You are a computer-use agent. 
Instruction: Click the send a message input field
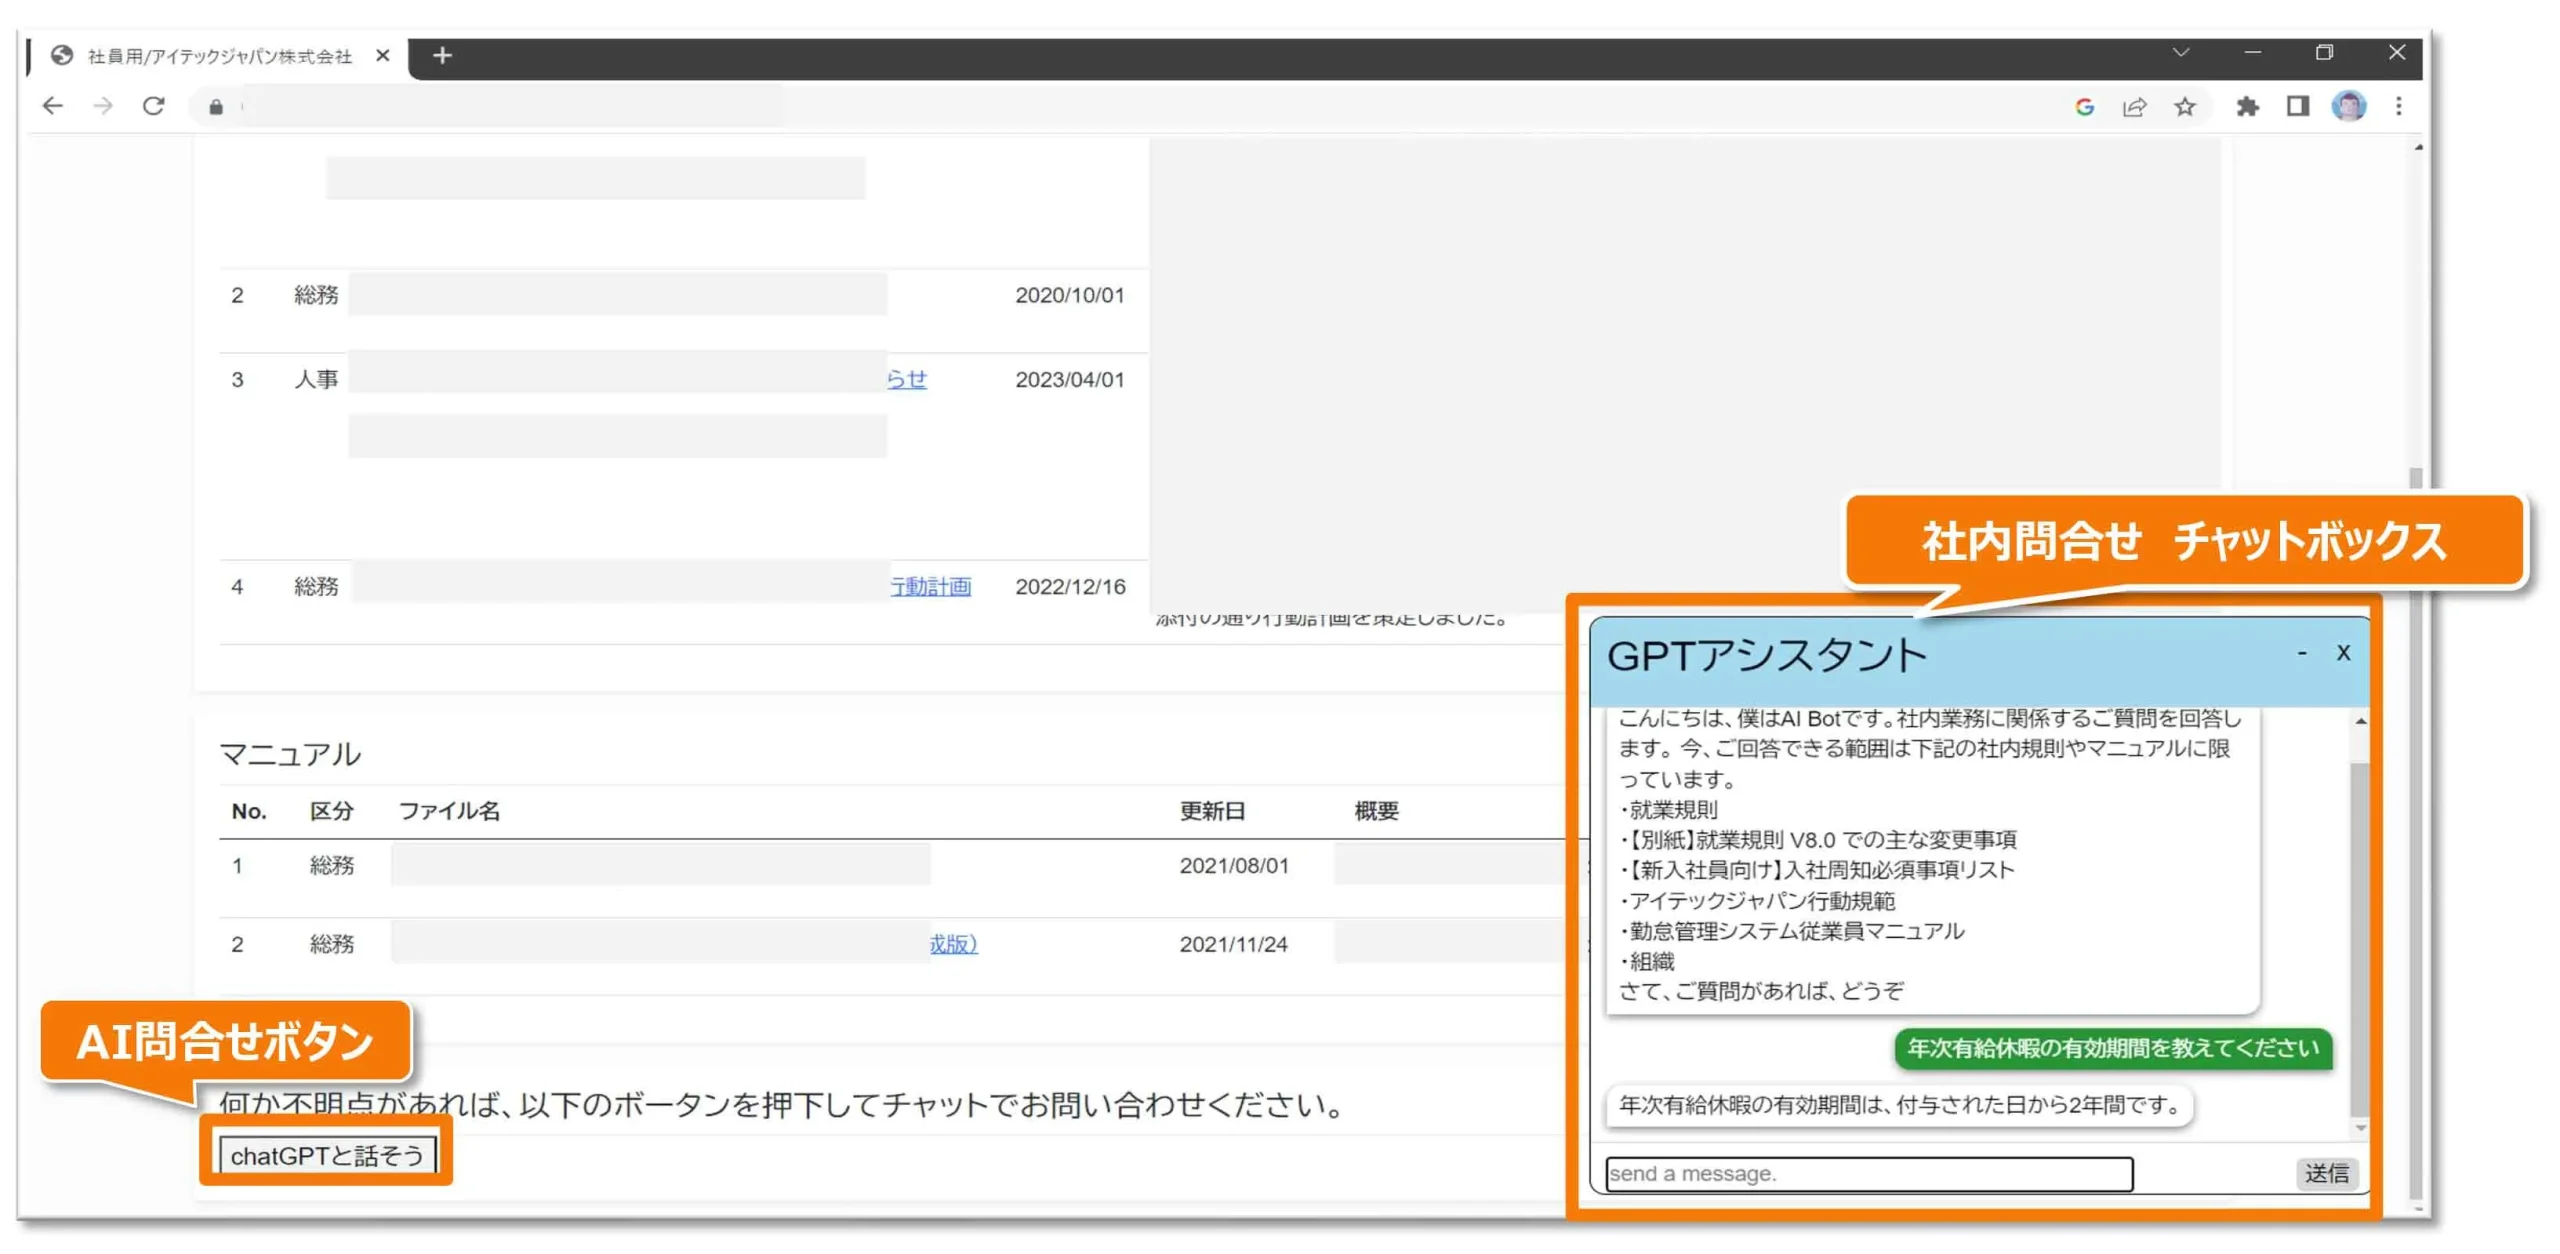pos(1868,1173)
